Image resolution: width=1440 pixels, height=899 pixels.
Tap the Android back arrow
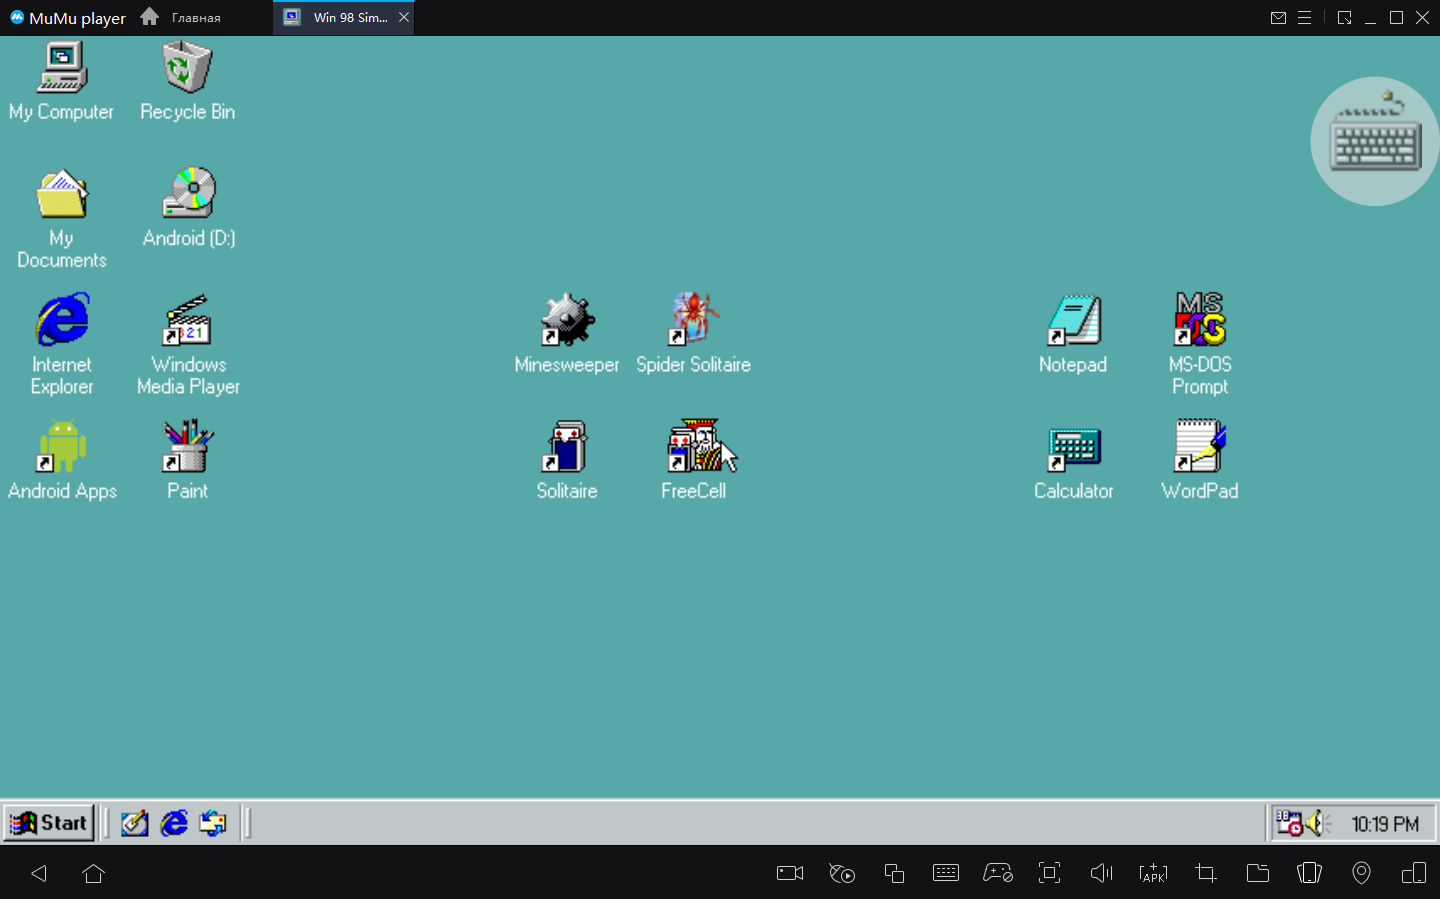(x=39, y=873)
